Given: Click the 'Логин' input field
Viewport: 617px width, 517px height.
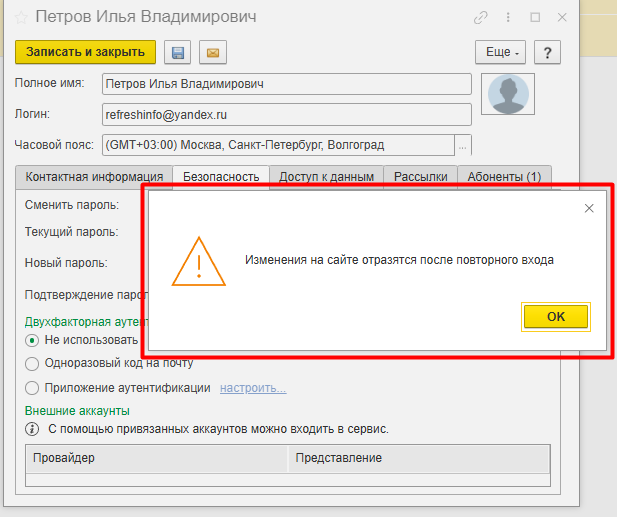Looking at the screenshot, I should (286, 115).
